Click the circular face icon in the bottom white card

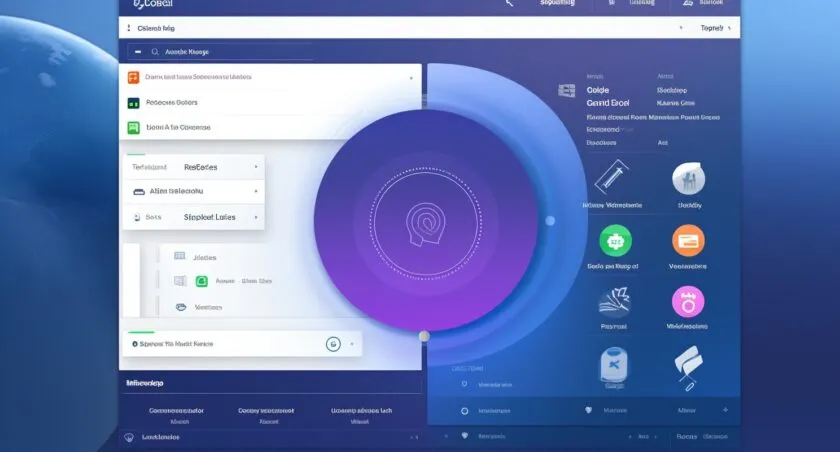coord(333,344)
